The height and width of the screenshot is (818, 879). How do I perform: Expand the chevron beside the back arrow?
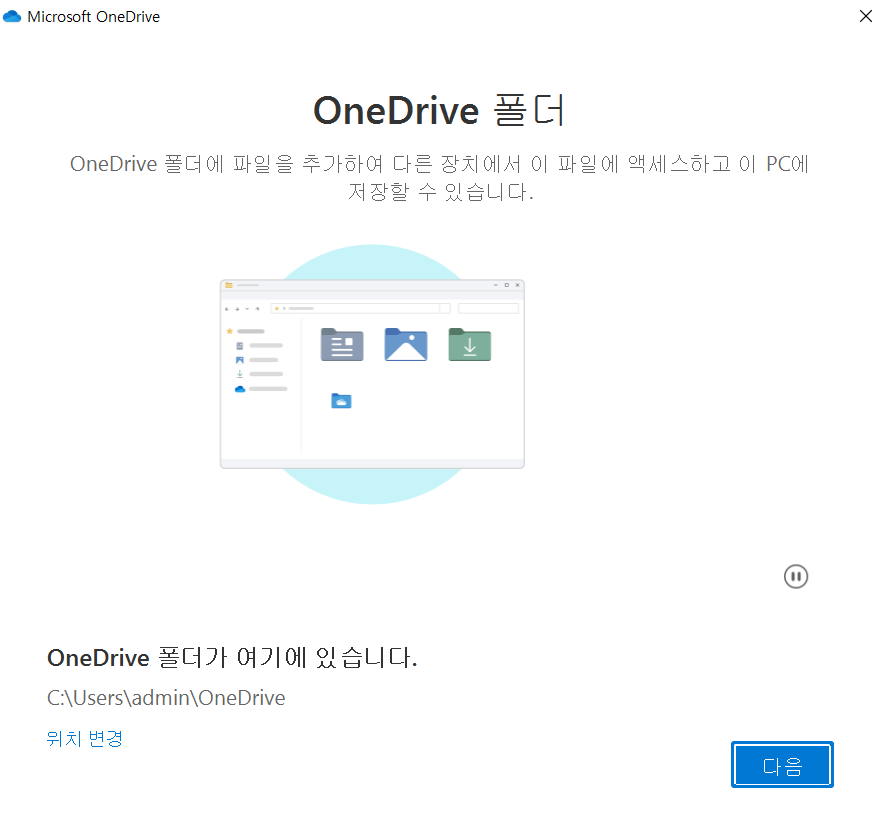(247, 308)
